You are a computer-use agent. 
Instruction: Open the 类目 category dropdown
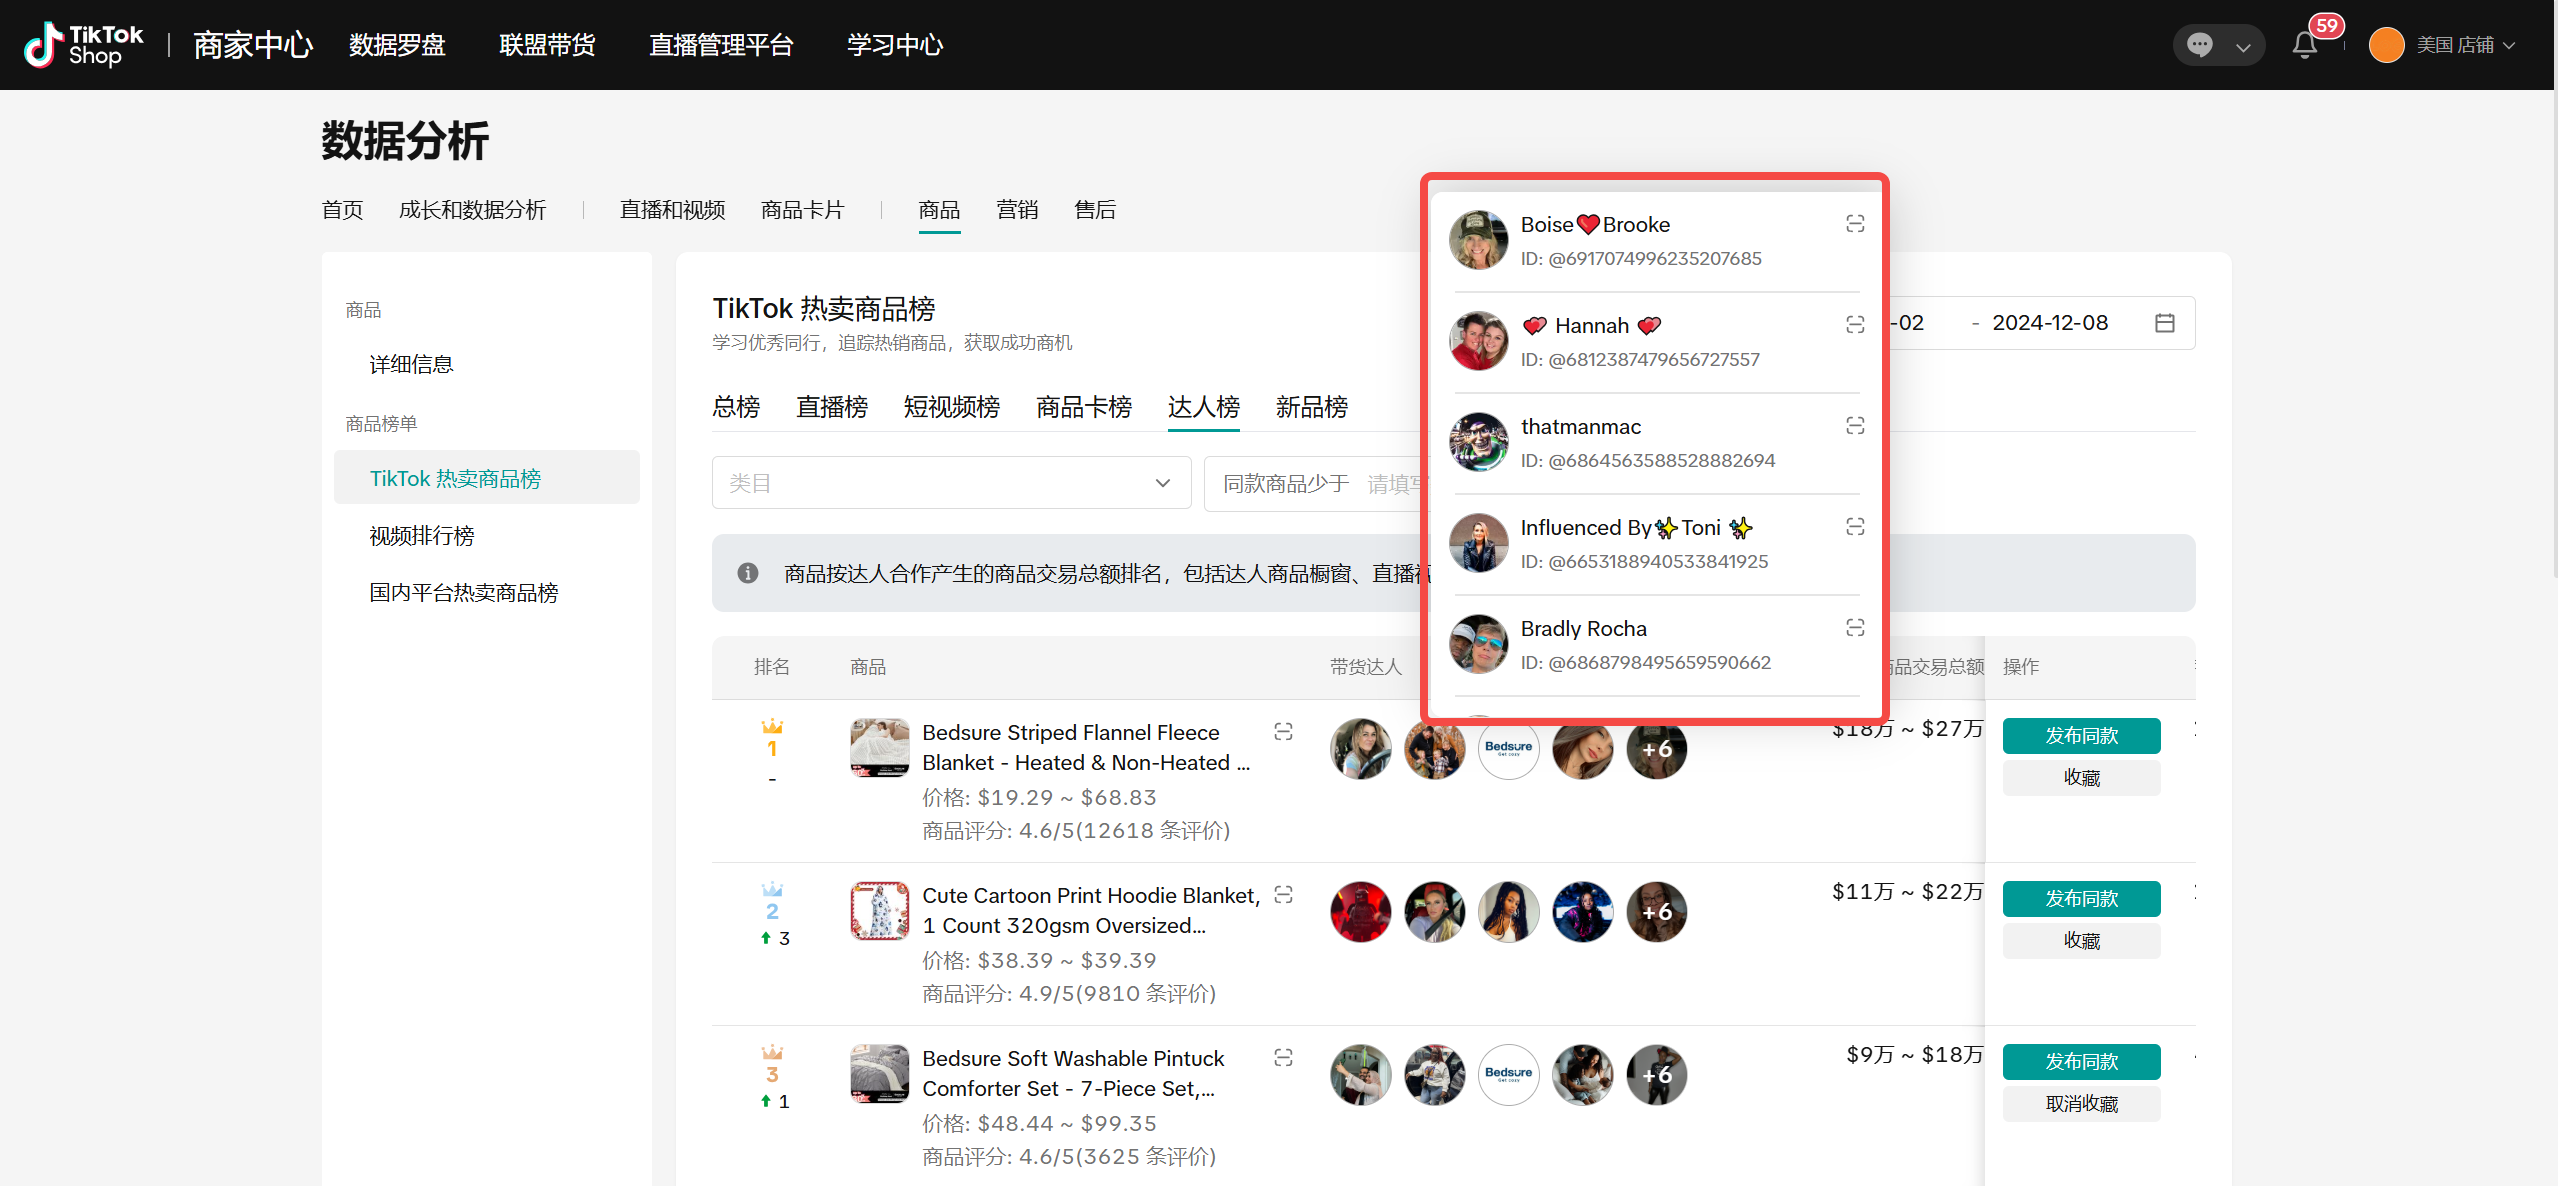(950, 483)
